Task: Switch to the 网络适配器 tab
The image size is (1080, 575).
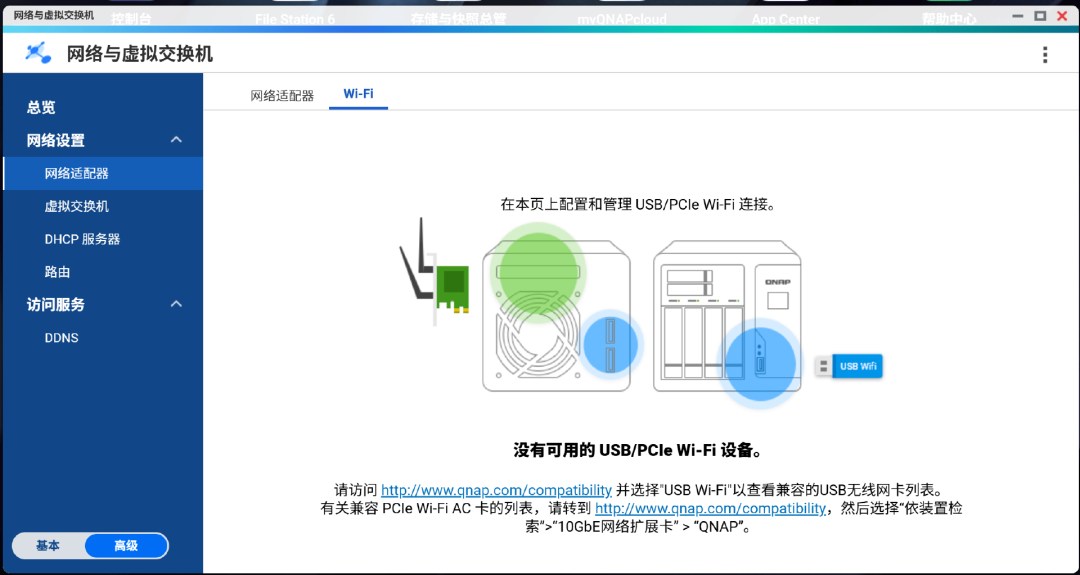Action: point(282,95)
